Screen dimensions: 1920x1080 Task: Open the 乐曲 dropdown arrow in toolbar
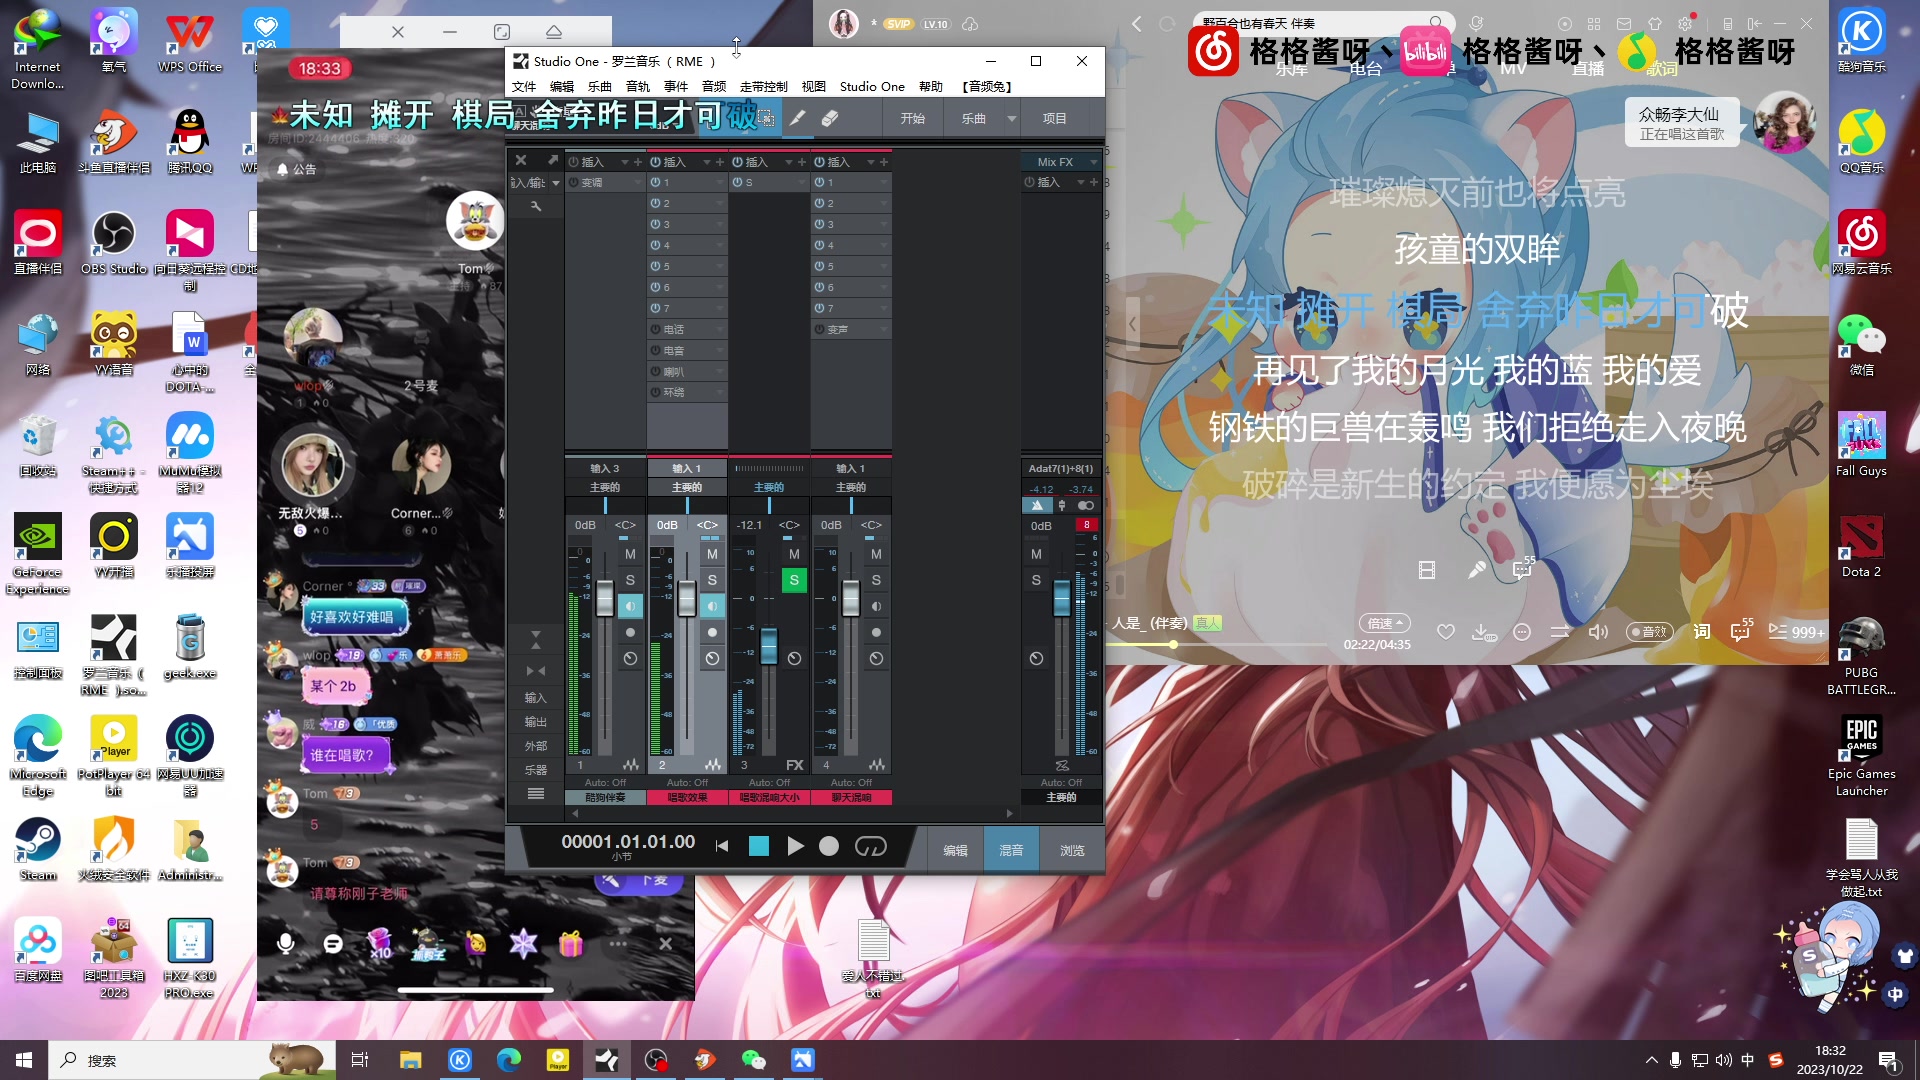tap(1012, 118)
